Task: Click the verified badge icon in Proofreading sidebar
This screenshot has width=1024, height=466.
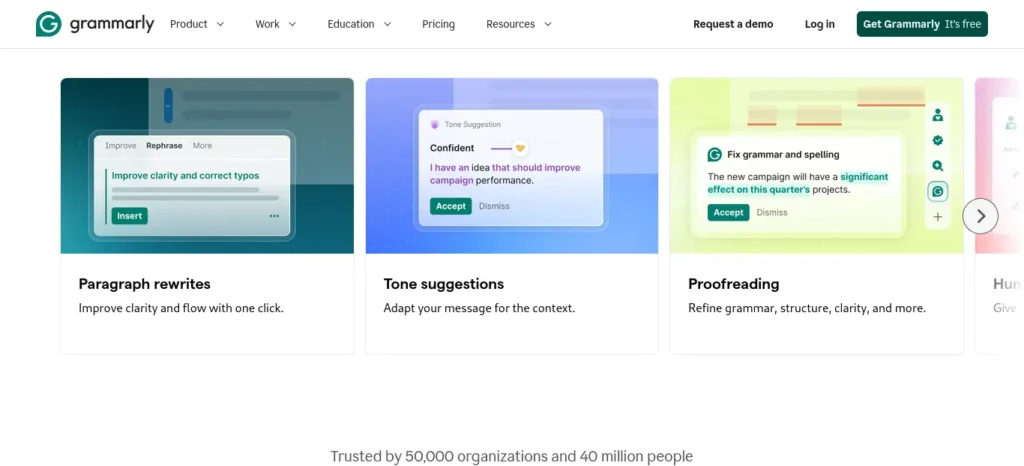Action: 938,140
